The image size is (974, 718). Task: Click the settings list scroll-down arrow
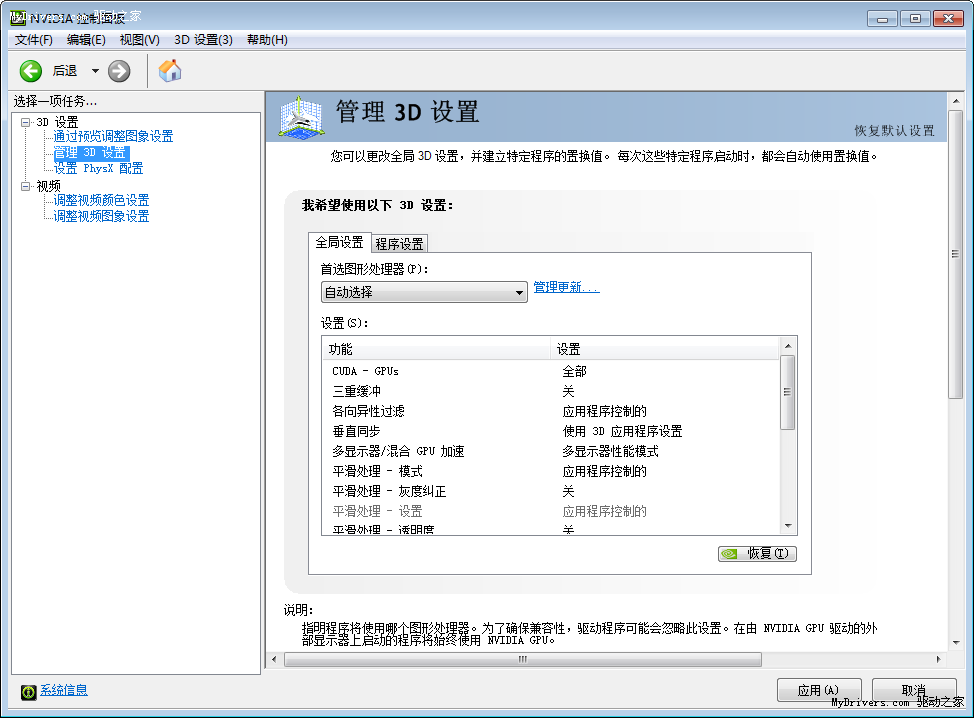pos(788,525)
